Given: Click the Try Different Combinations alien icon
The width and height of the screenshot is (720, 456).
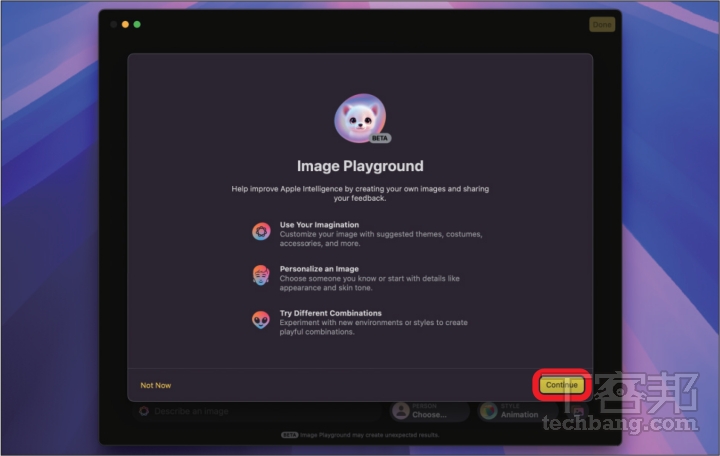Looking at the screenshot, I should click(x=261, y=320).
